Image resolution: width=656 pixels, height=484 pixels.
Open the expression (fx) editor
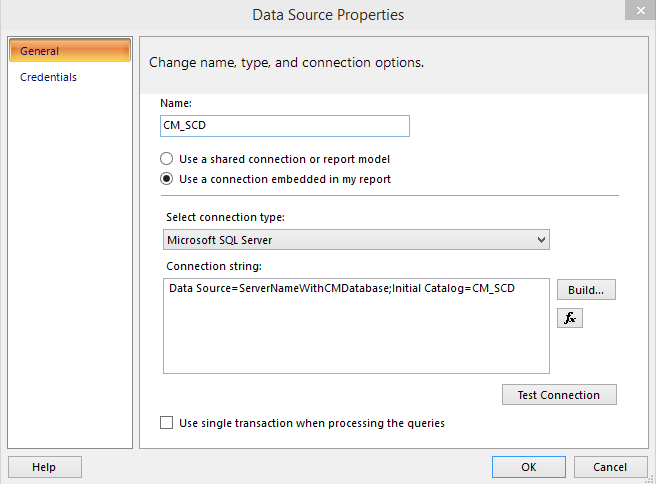coord(569,318)
